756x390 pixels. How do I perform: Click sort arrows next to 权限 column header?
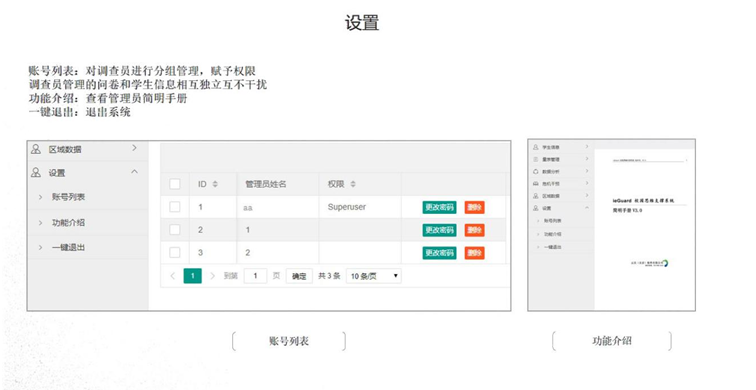pyautogui.click(x=353, y=184)
